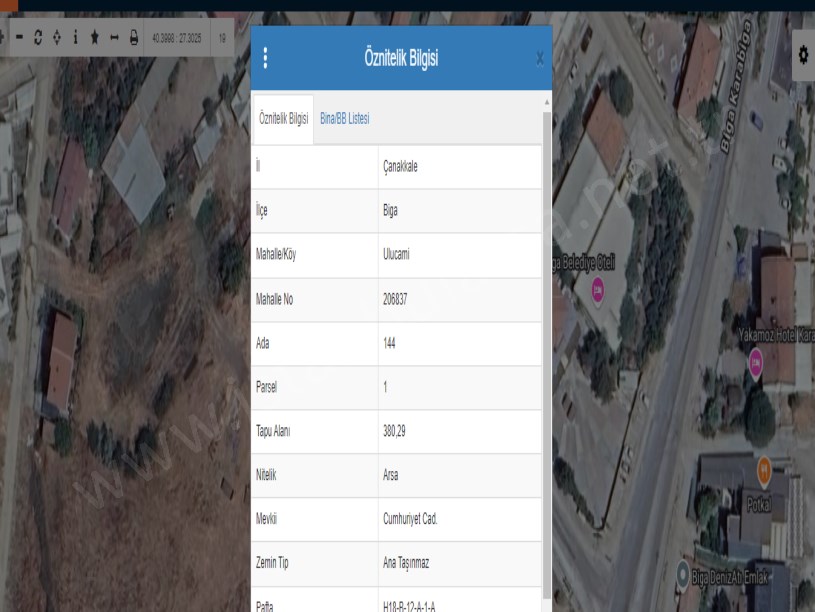815x612 pixels.
Task: Click the print map icon
Action: 134,37
